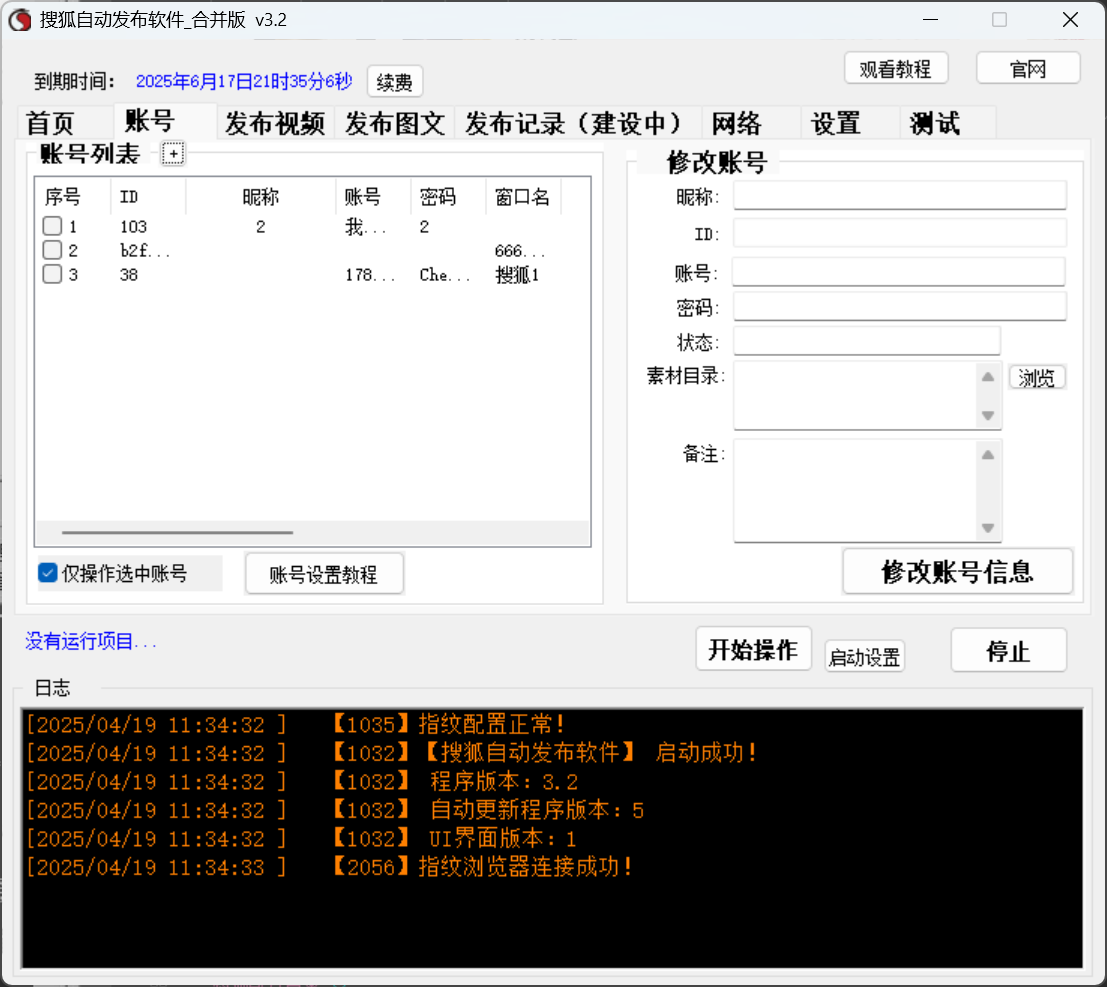Click the 没有运行项目... status text
1107x987 pixels.
(90, 641)
